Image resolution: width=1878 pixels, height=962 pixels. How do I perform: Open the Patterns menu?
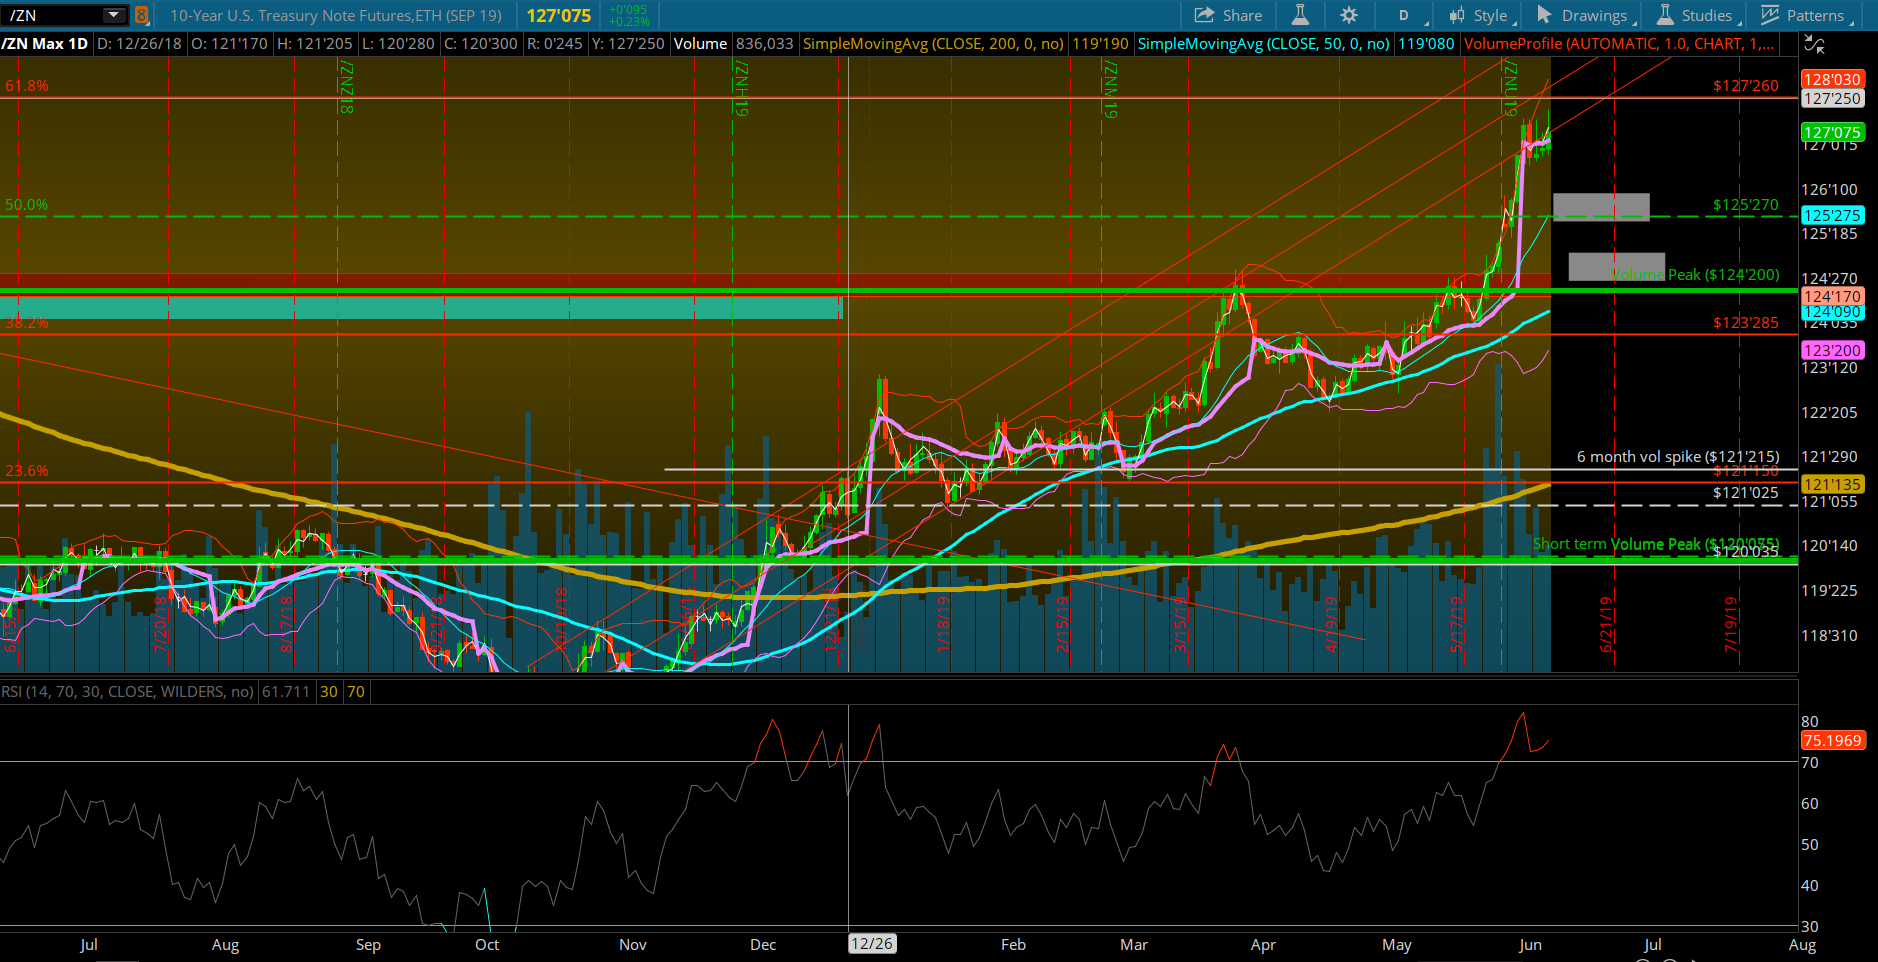pyautogui.click(x=1808, y=15)
